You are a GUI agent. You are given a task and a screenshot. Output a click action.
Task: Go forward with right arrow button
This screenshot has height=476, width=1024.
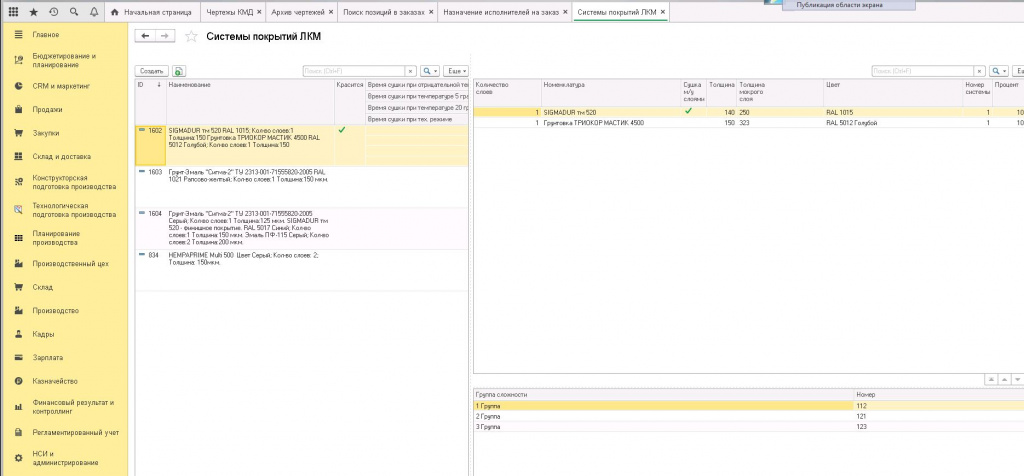[165, 37]
